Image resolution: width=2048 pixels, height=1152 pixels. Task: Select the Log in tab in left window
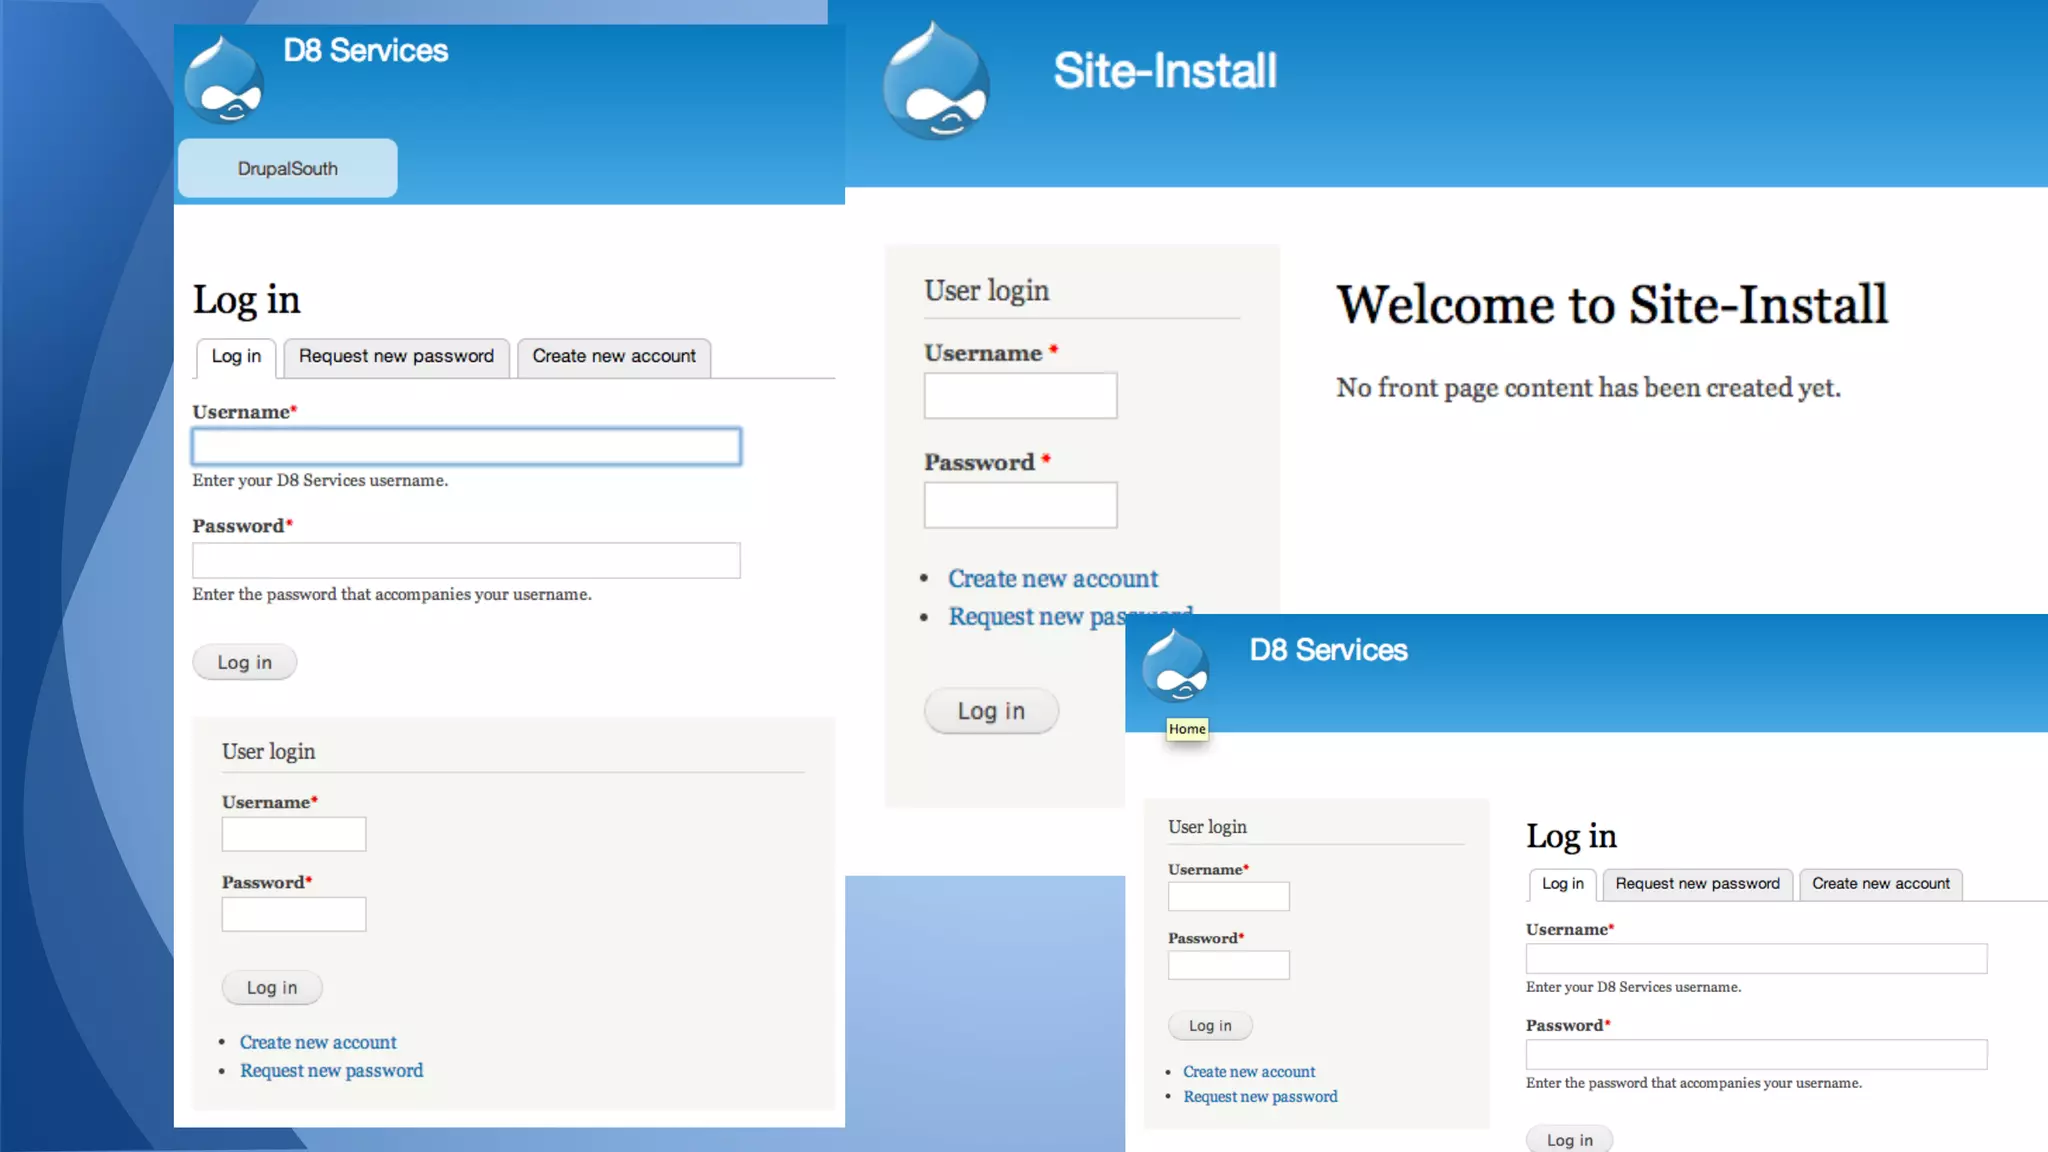click(236, 357)
